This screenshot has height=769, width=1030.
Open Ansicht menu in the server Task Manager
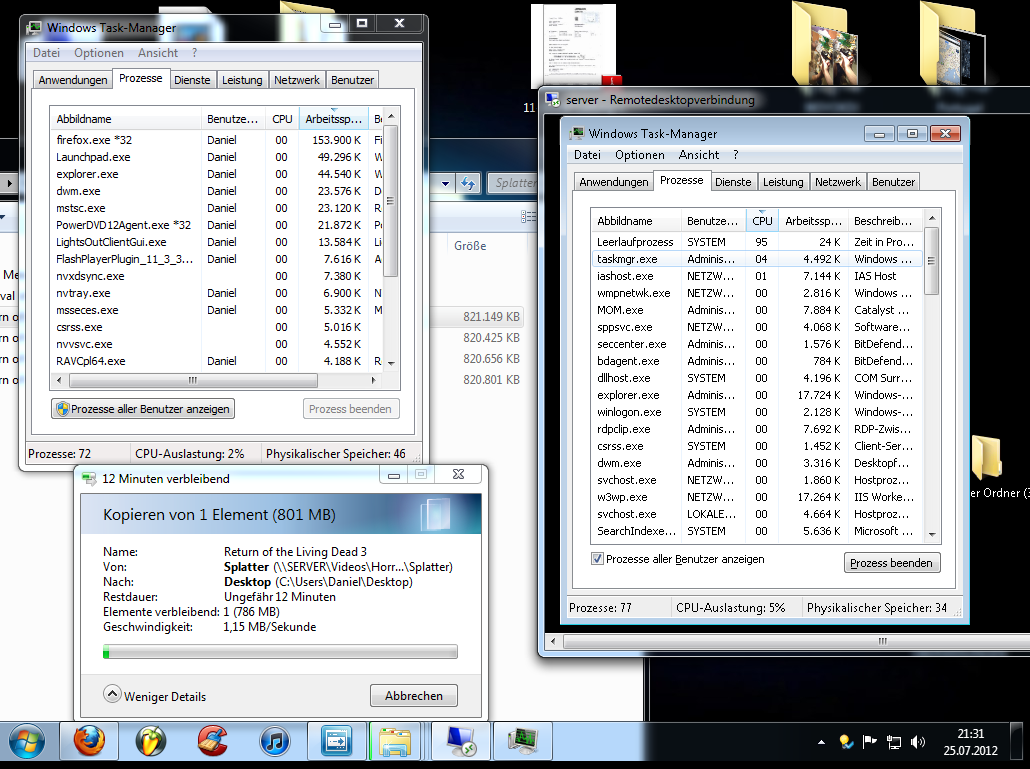pyautogui.click(x=699, y=155)
